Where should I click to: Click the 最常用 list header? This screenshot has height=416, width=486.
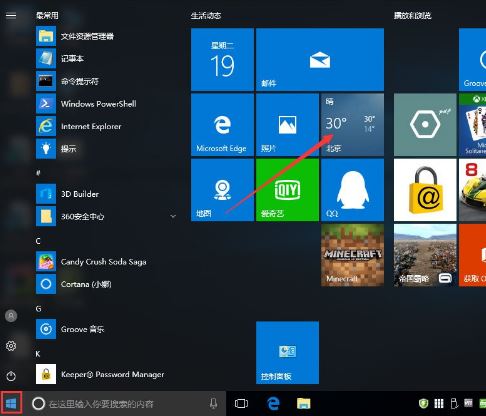coord(47,15)
